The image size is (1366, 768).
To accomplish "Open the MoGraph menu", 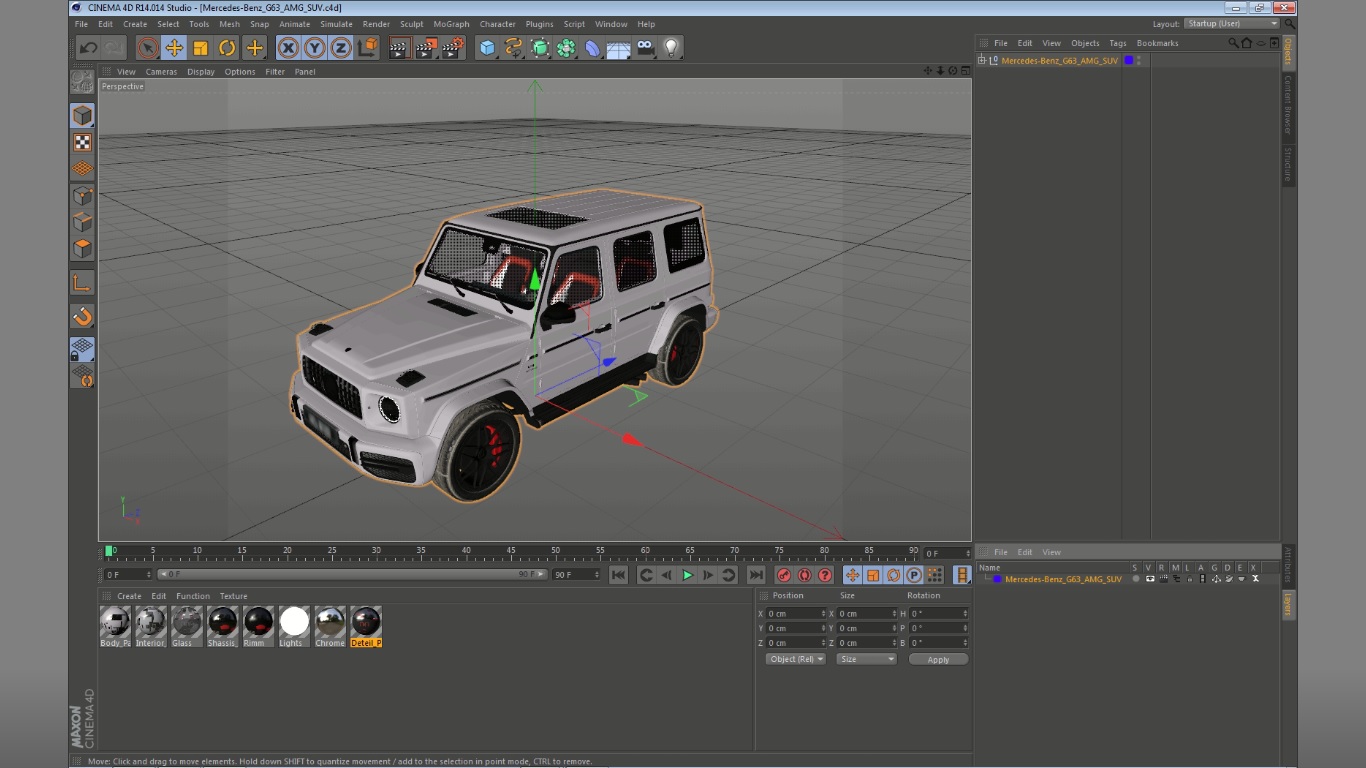I will click(x=451, y=24).
